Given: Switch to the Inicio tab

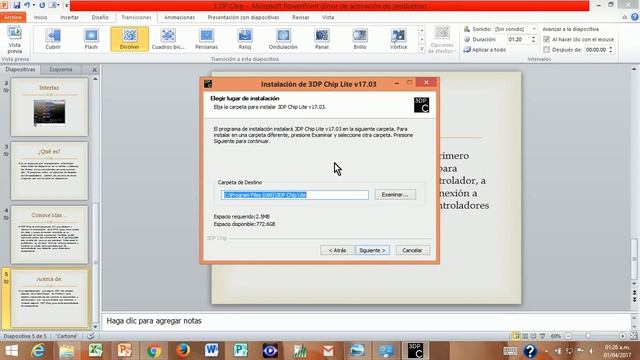Looking at the screenshot, I should pos(40,18).
